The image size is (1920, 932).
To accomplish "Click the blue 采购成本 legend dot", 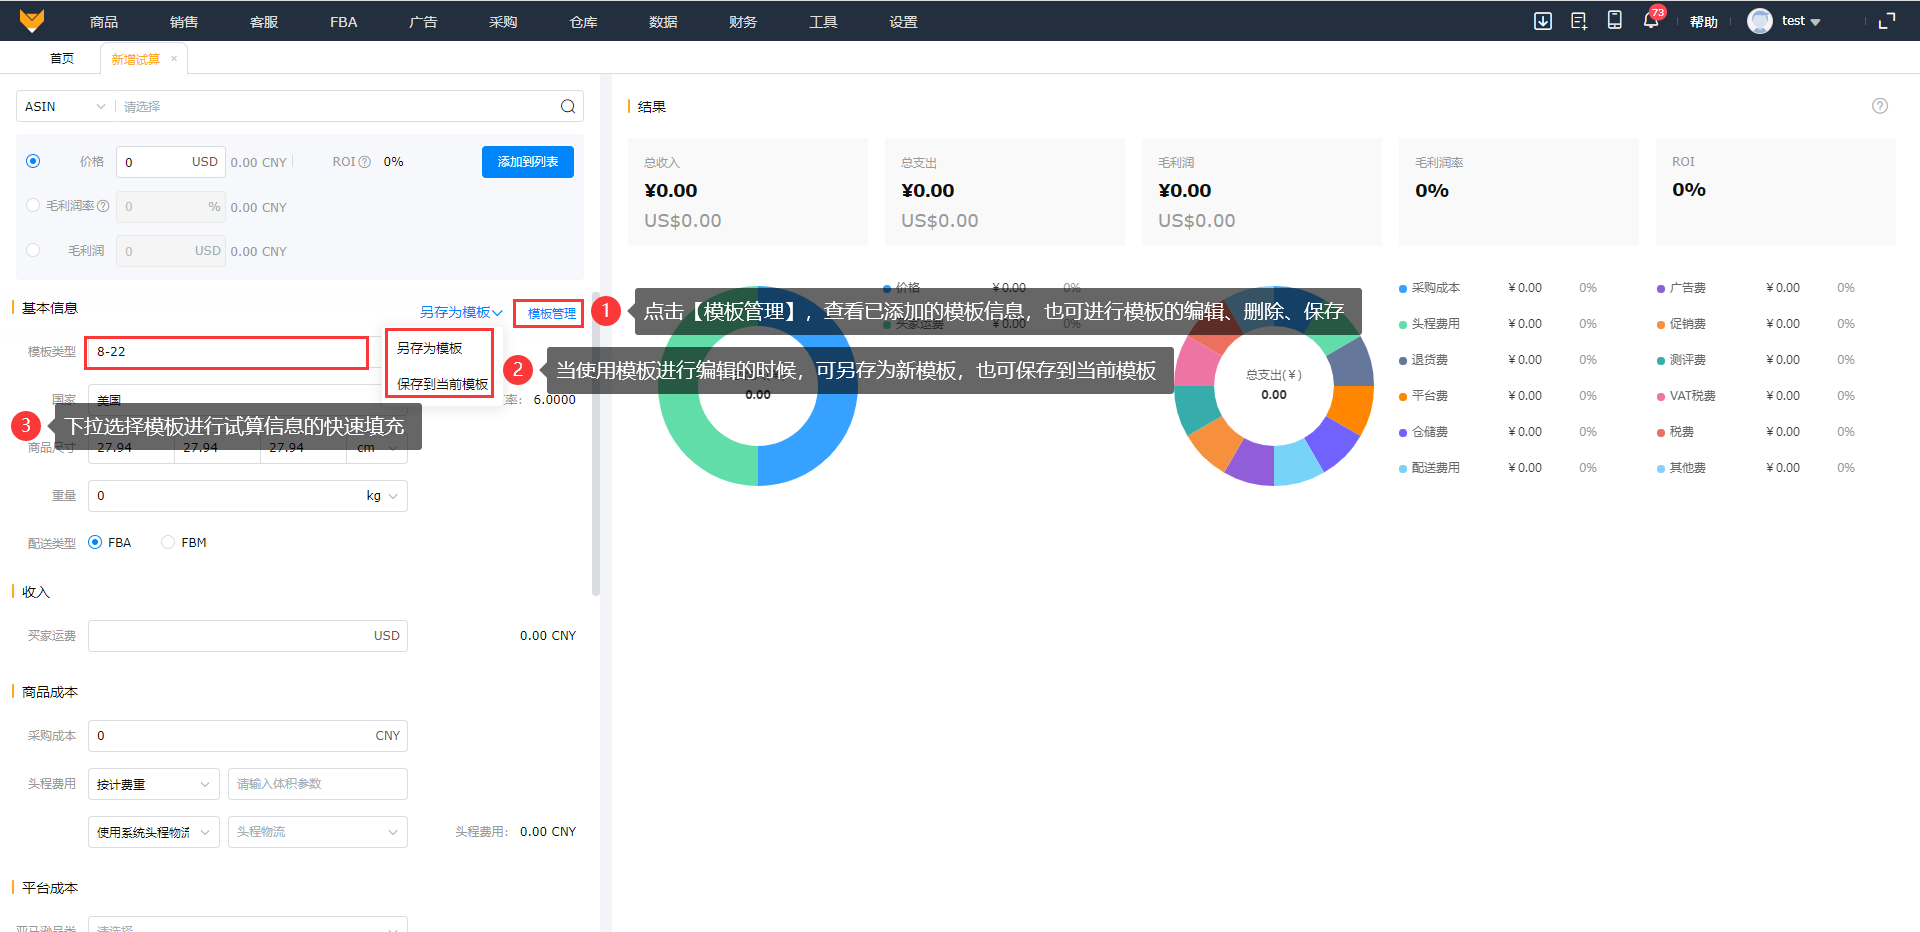I will click(1403, 288).
